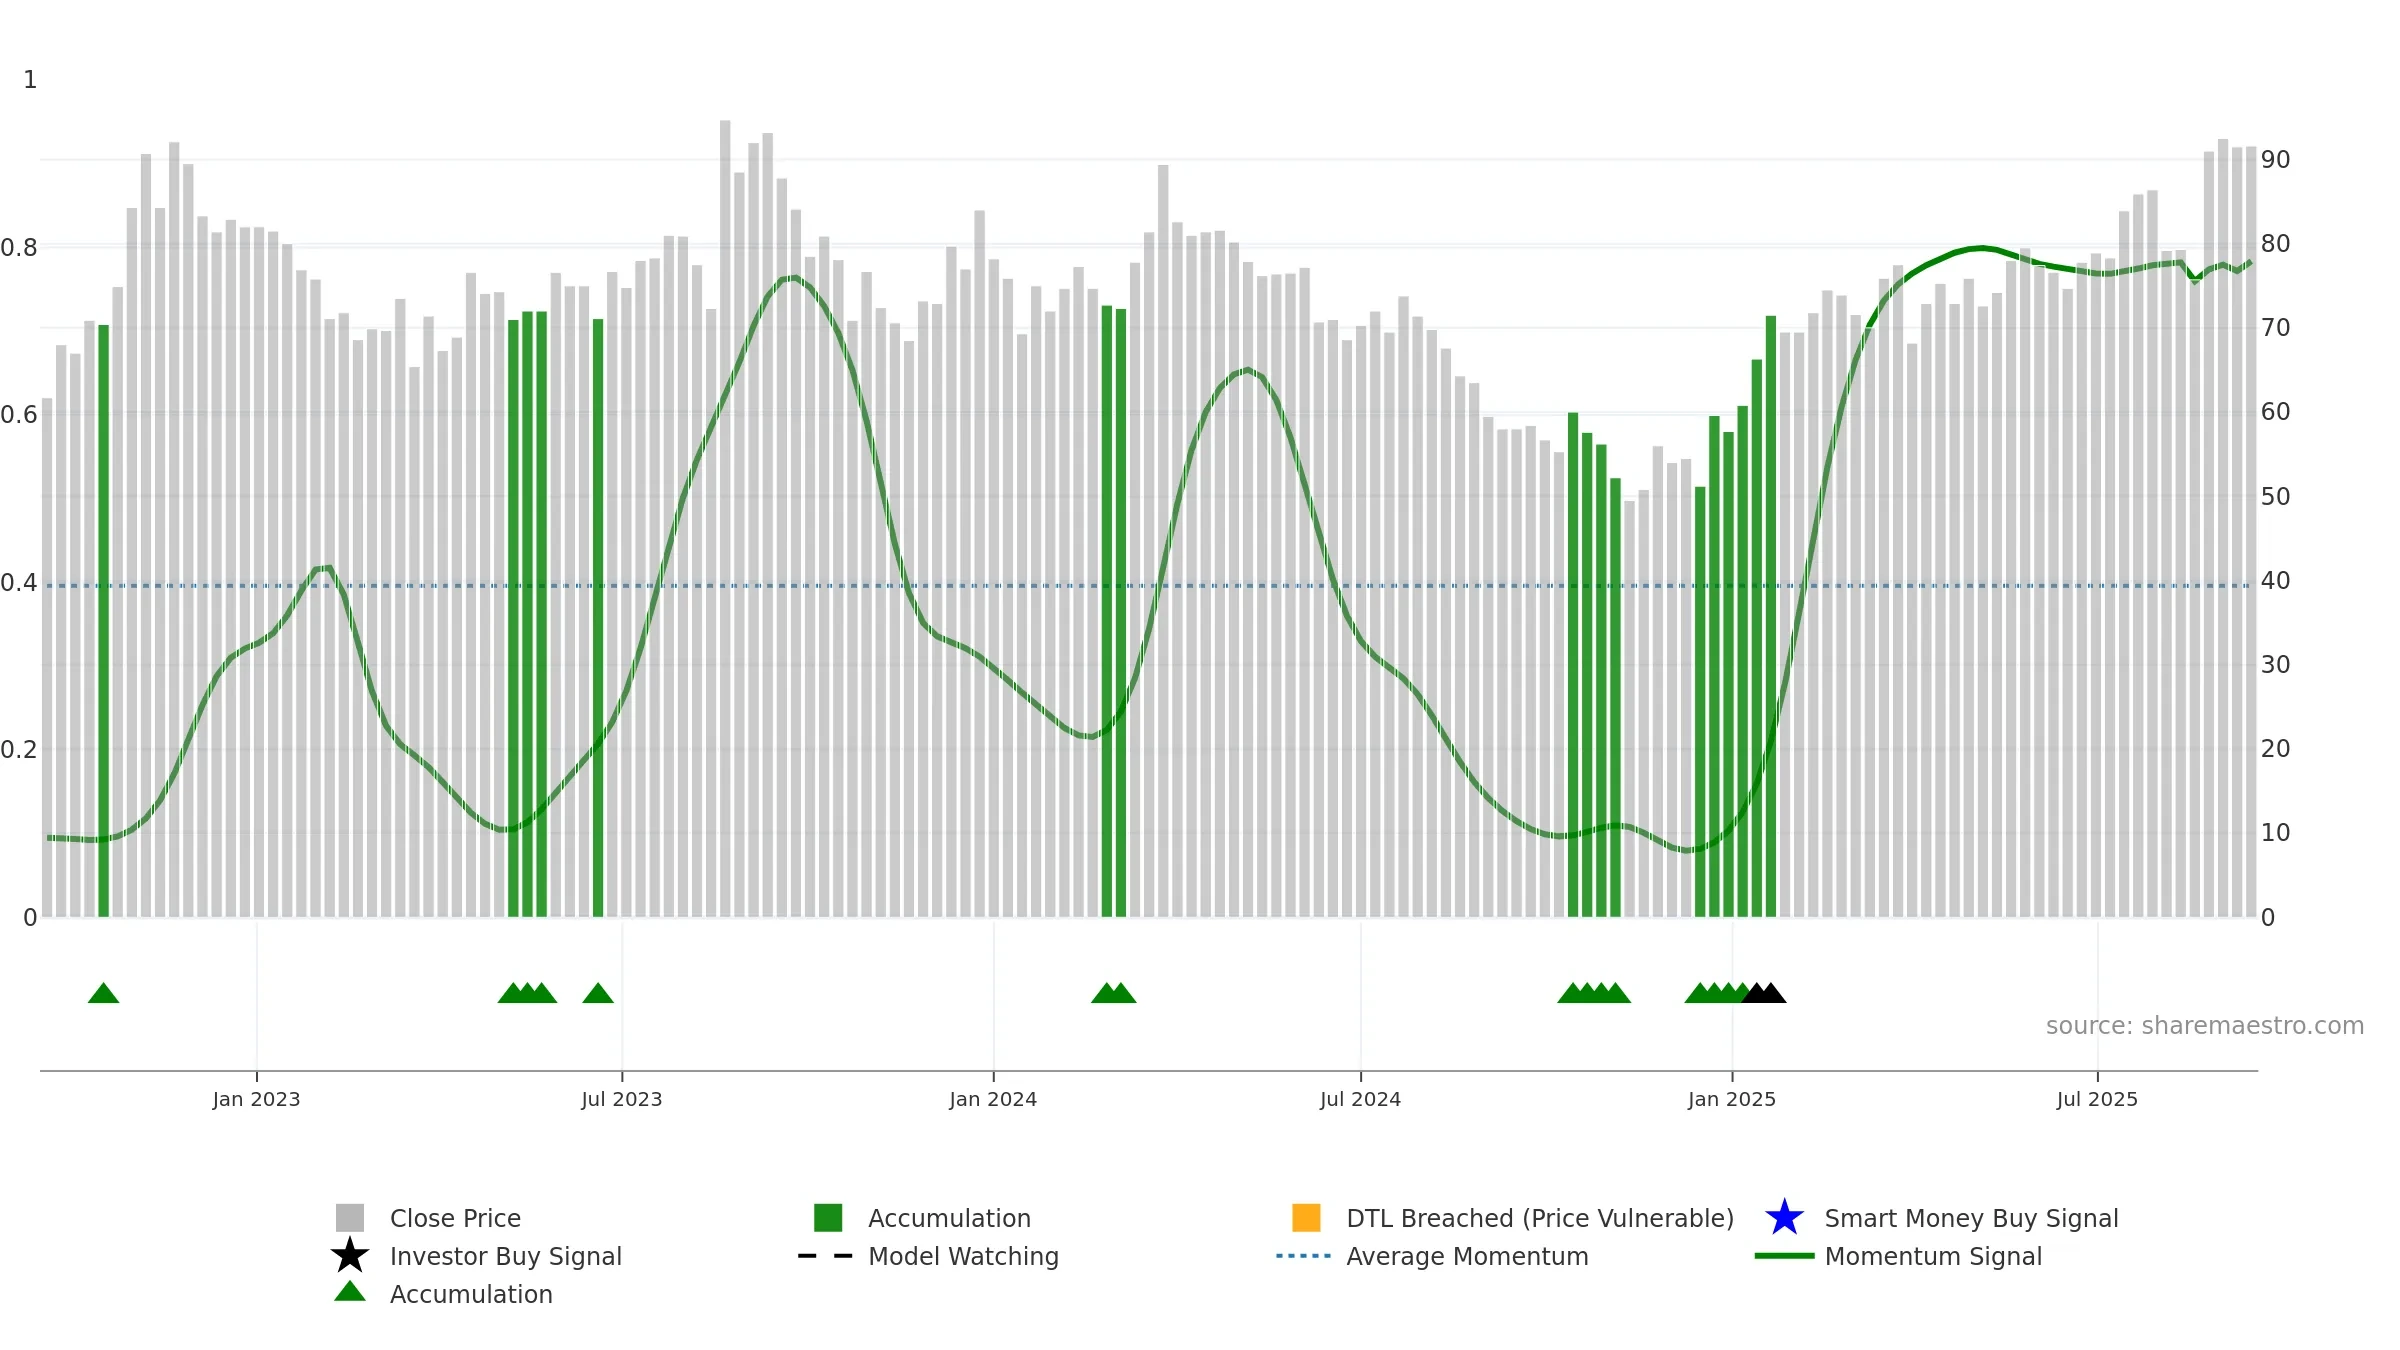Image resolution: width=2400 pixels, height=1350 pixels.
Task: Click the Model Watching legend text
Action: 963,1256
